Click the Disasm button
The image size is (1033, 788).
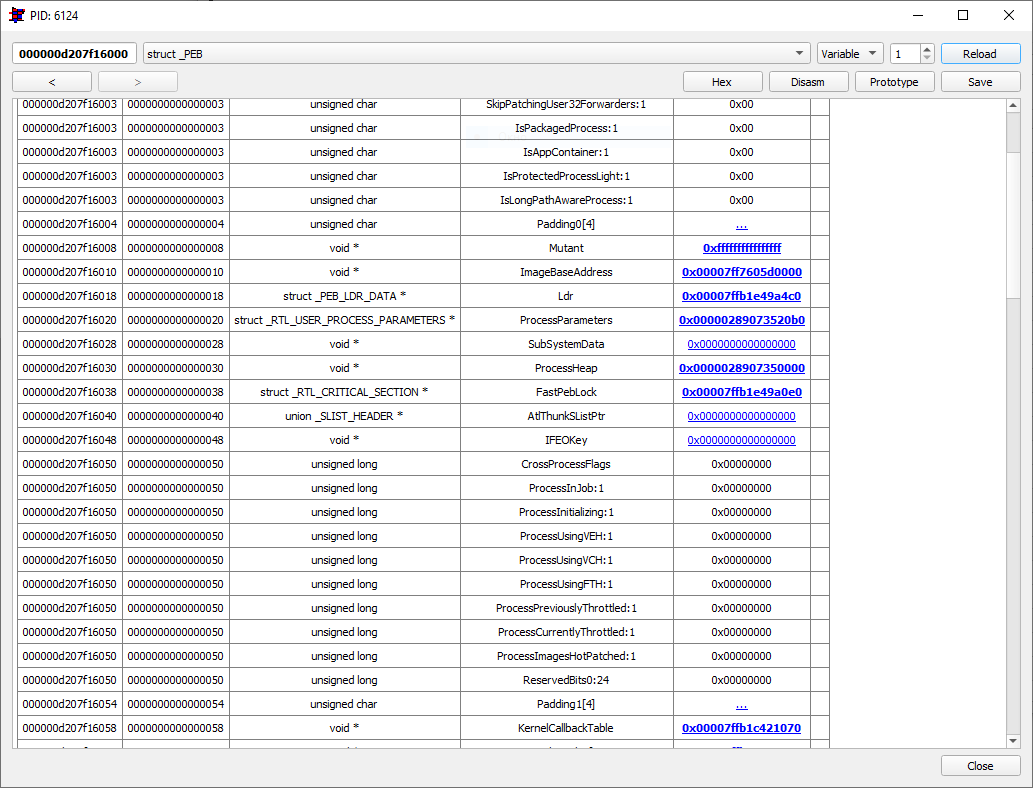(808, 82)
